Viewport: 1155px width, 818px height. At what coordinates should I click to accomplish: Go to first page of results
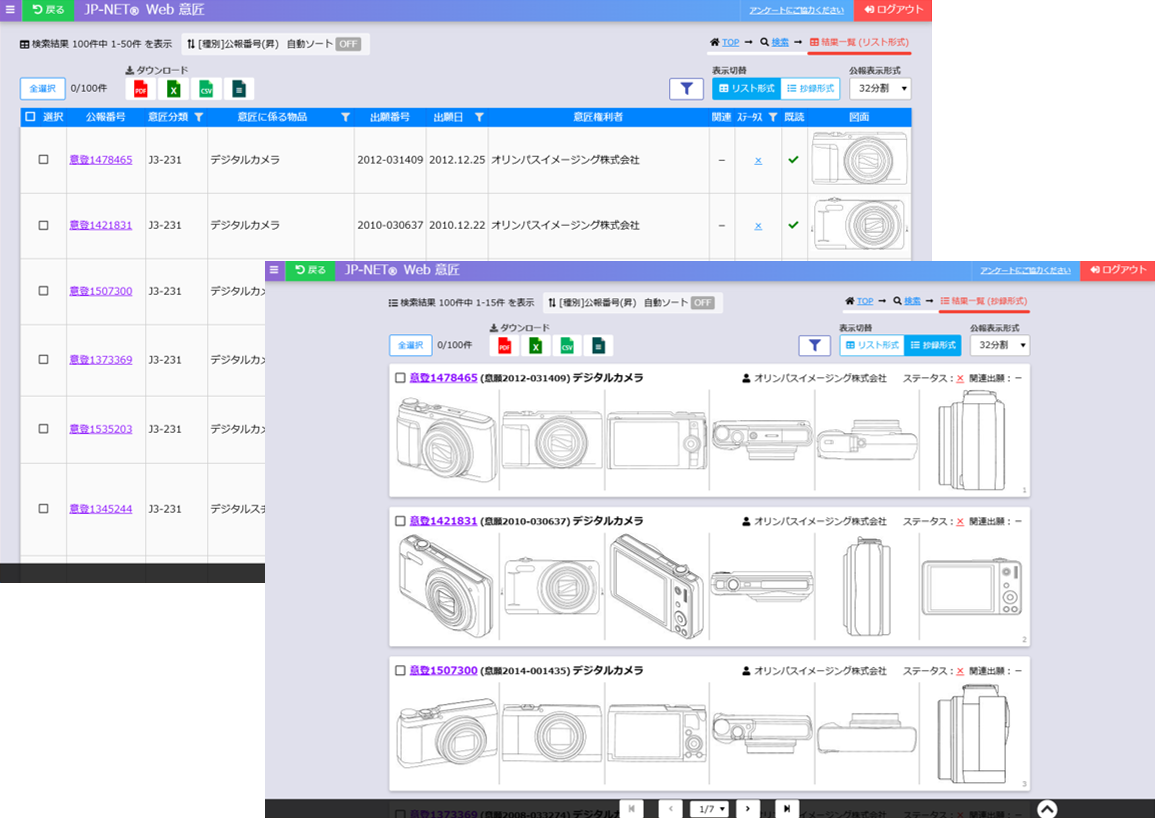pyautogui.click(x=631, y=808)
